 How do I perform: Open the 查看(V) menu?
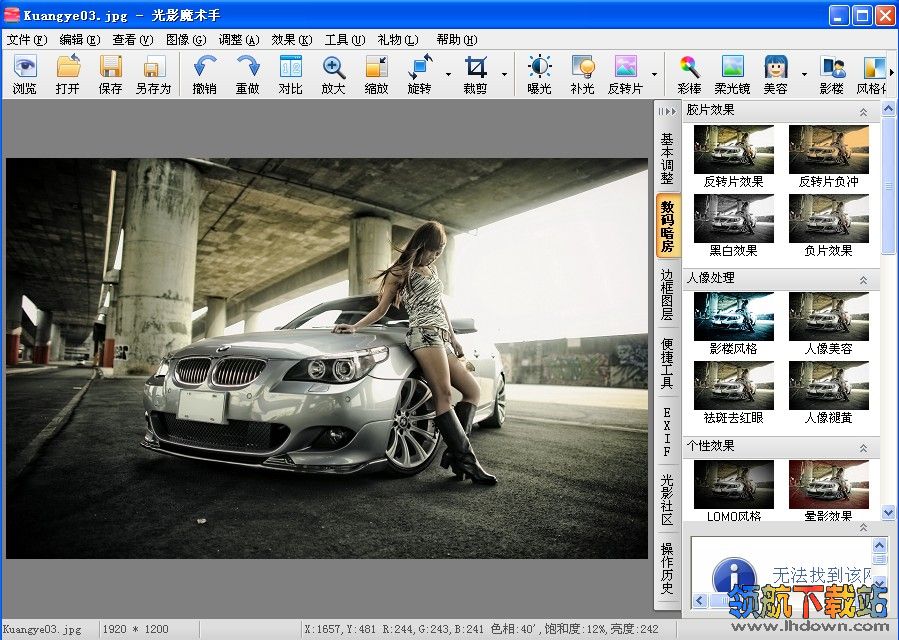pyautogui.click(x=133, y=40)
